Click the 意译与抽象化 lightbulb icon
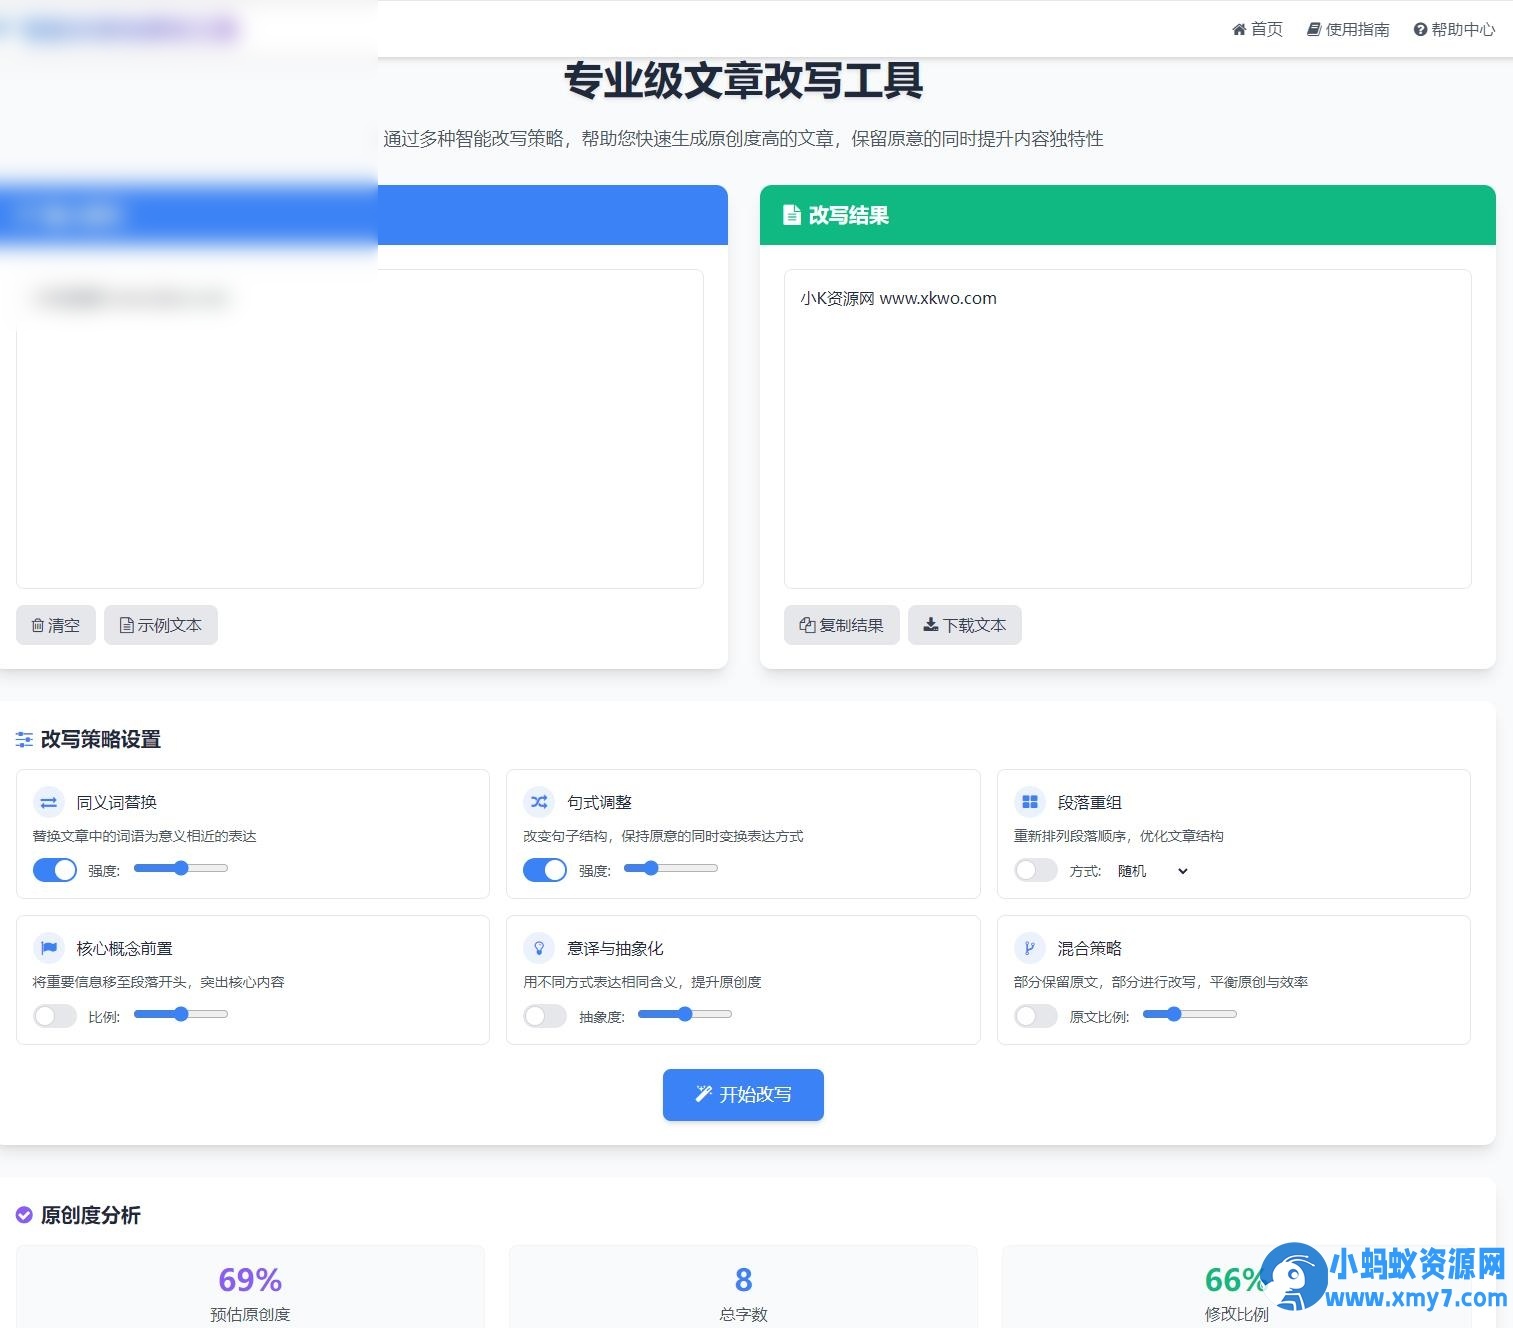Screen dimensions: 1513x1328 [539, 947]
